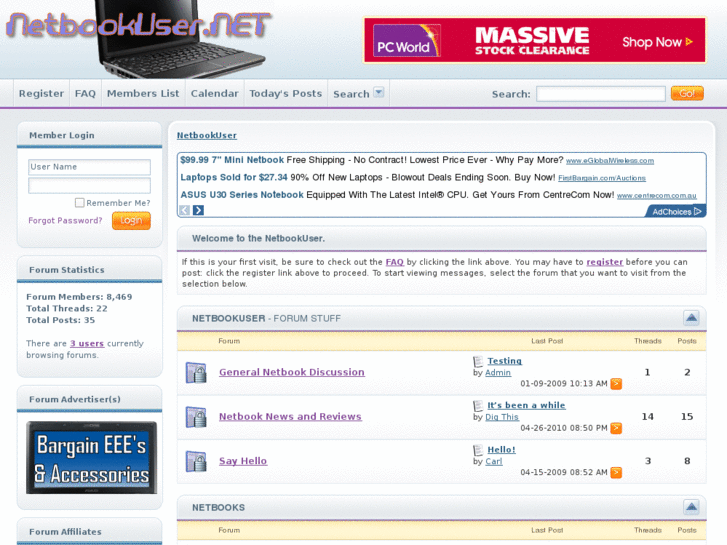Click next ad arrow in ad box
Image resolution: width=727 pixels, height=545 pixels.
pyautogui.click(x=198, y=210)
